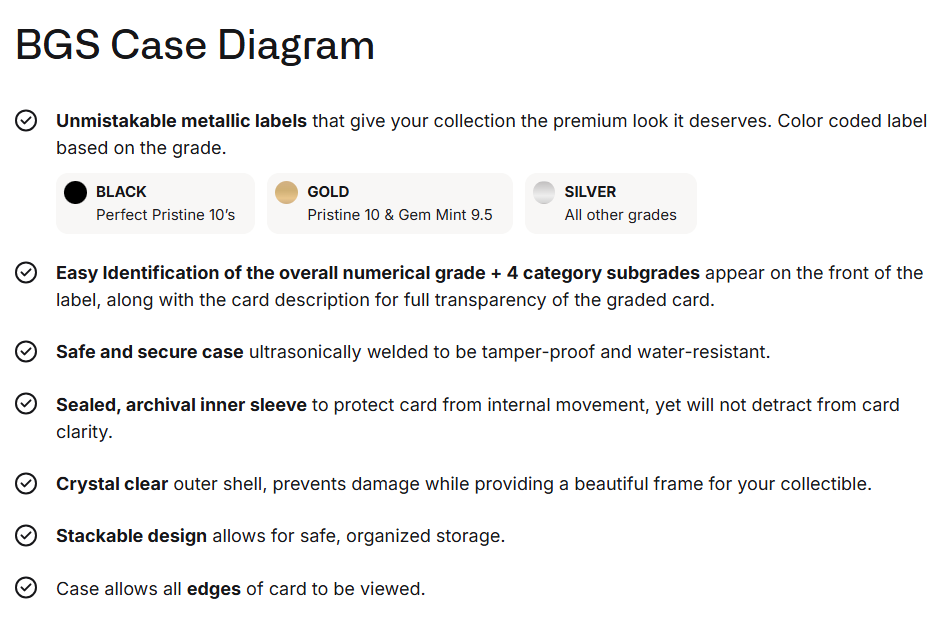Select the SILVER All other grades card
This screenshot has height=625, width=945.
pos(610,203)
